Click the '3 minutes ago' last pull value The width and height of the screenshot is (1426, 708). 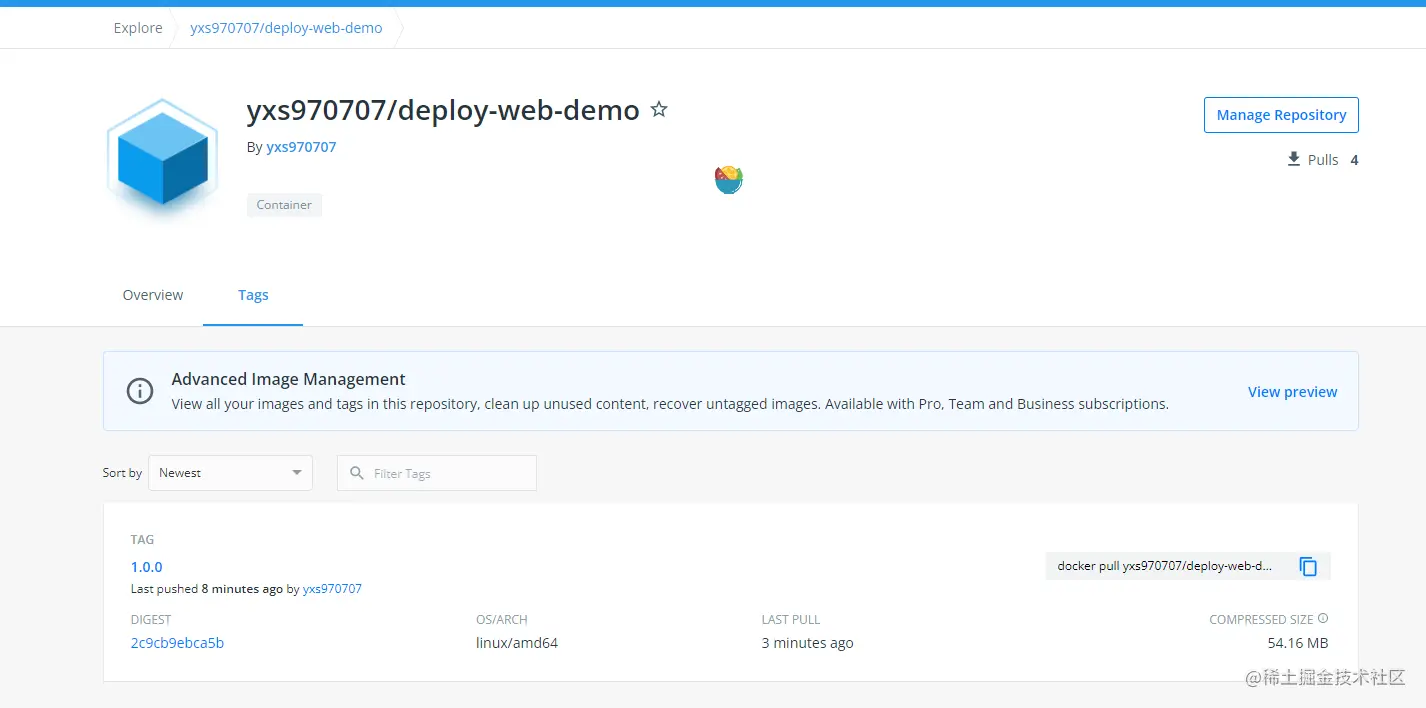point(807,643)
